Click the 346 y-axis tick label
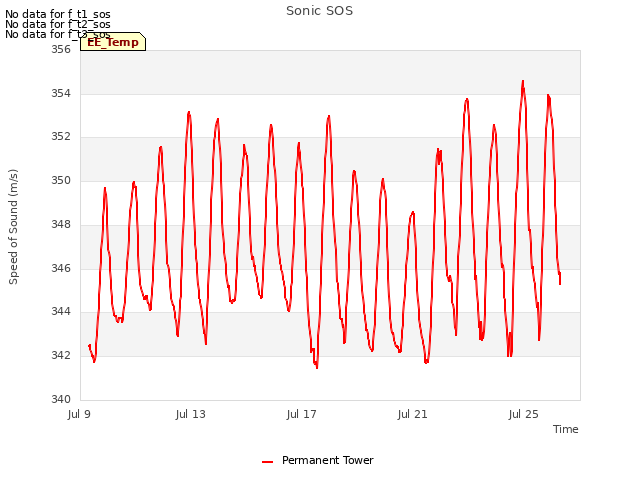 (61, 268)
